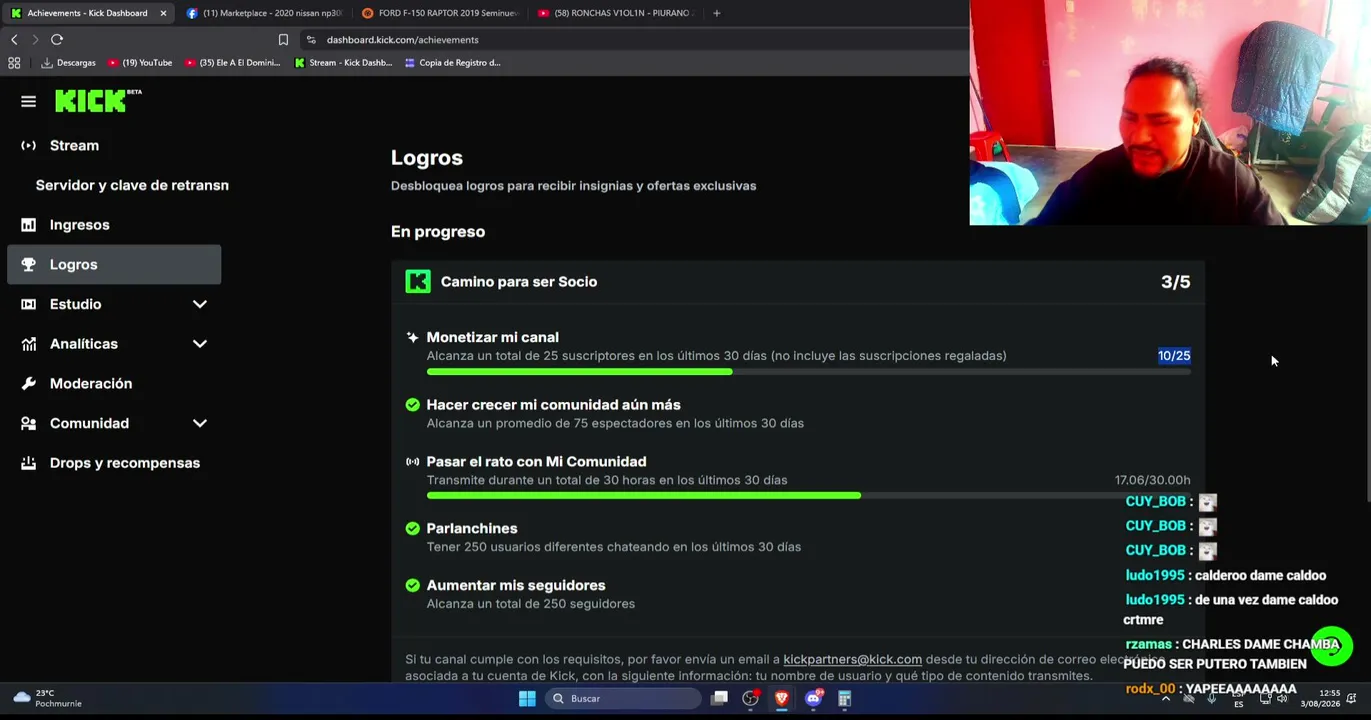
Task: Open Drops y recompensas in the sidebar
Action: click(114, 463)
